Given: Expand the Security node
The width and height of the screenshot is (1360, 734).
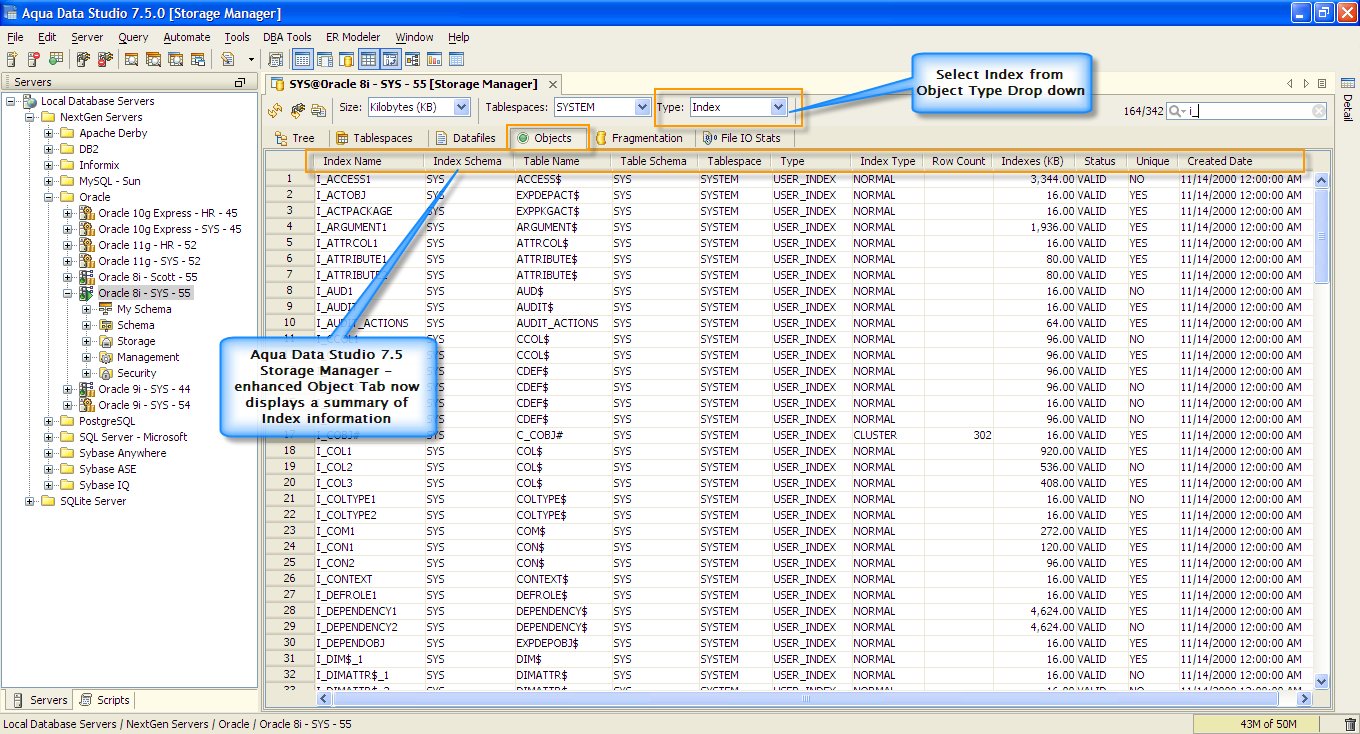Looking at the screenshot, I should [x=87, y=373].
